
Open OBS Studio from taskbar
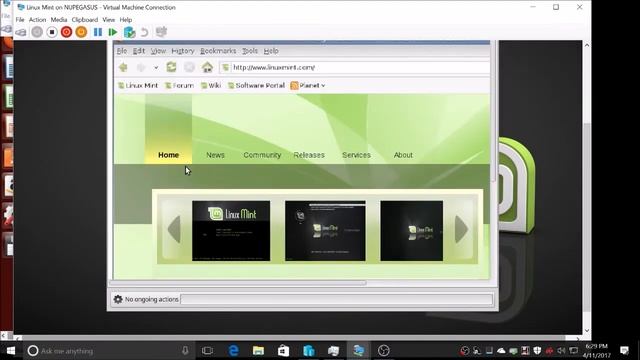point(384,351)
